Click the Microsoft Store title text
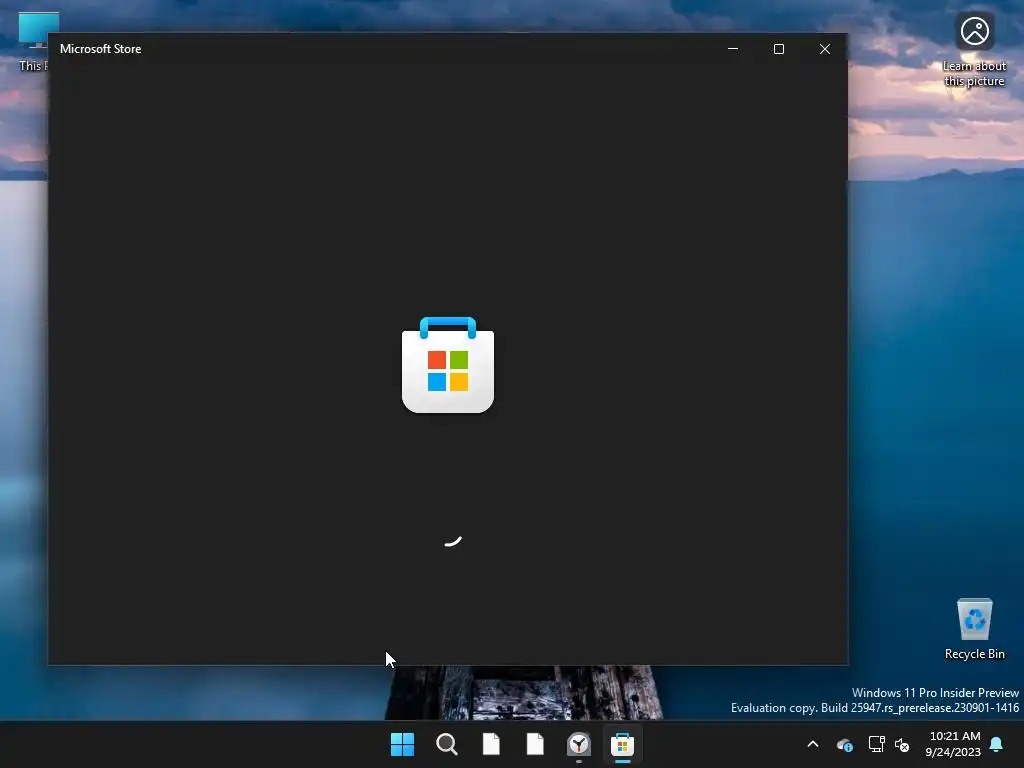1024x768 pixels. pyautogui.click(x=101, y=49)
